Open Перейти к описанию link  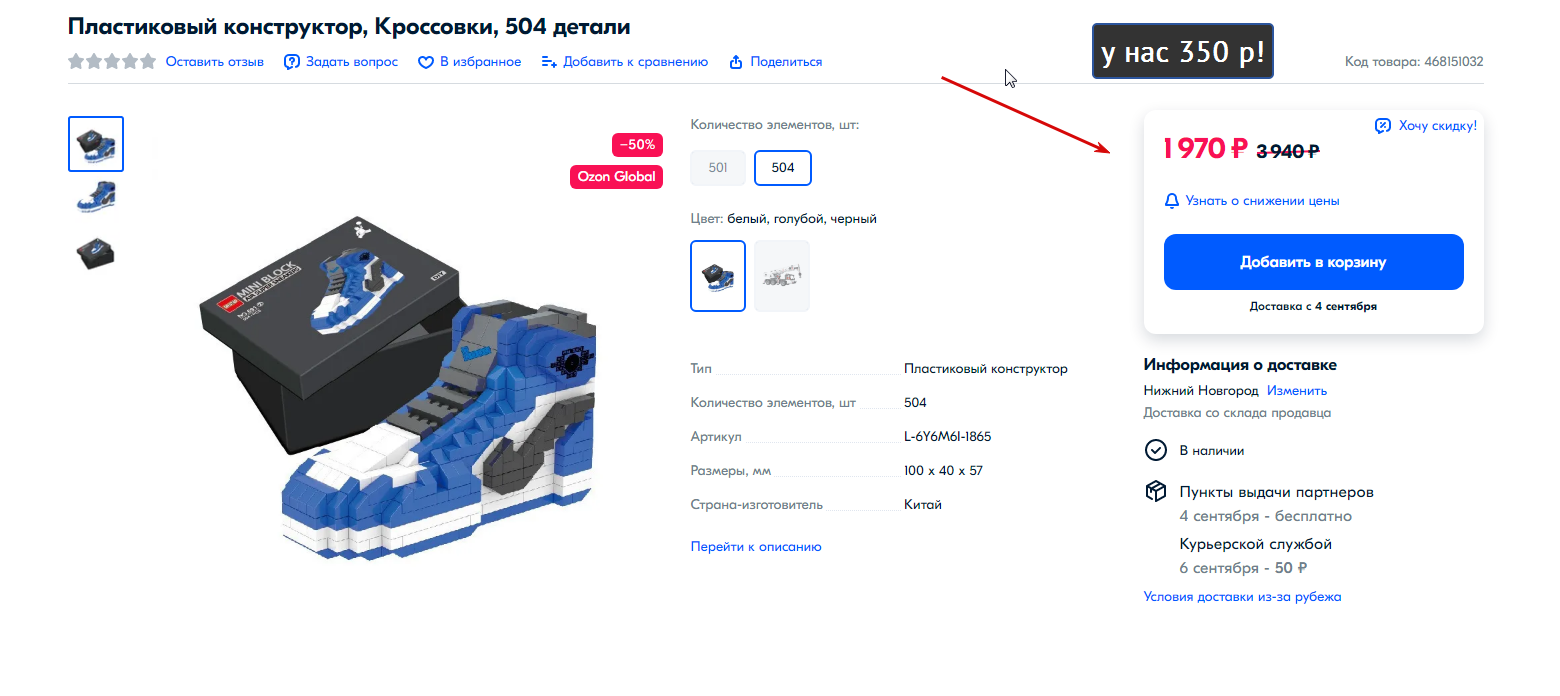pos(756,547)
